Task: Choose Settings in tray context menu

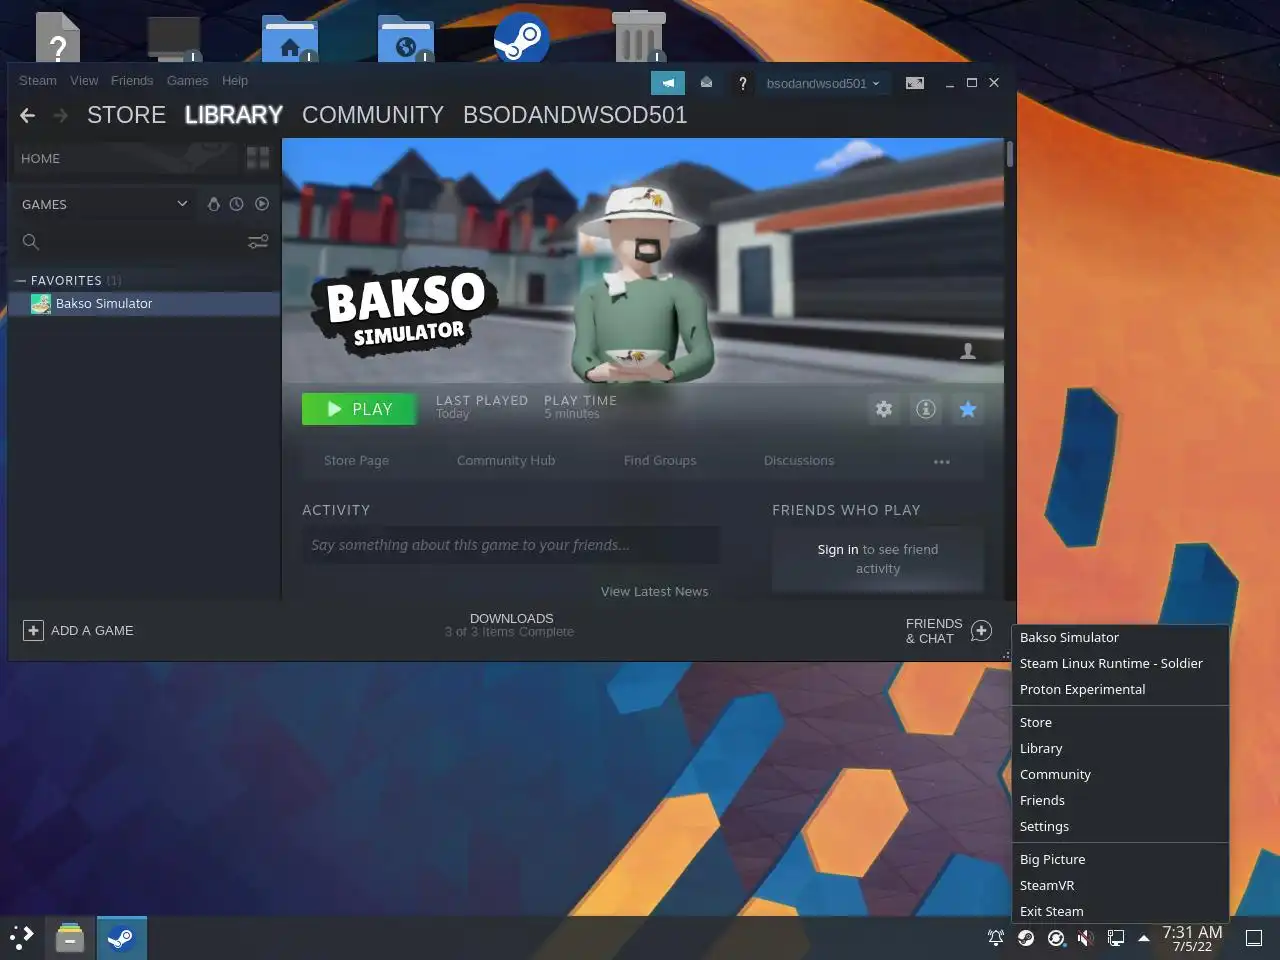Action: [1120, 827]
